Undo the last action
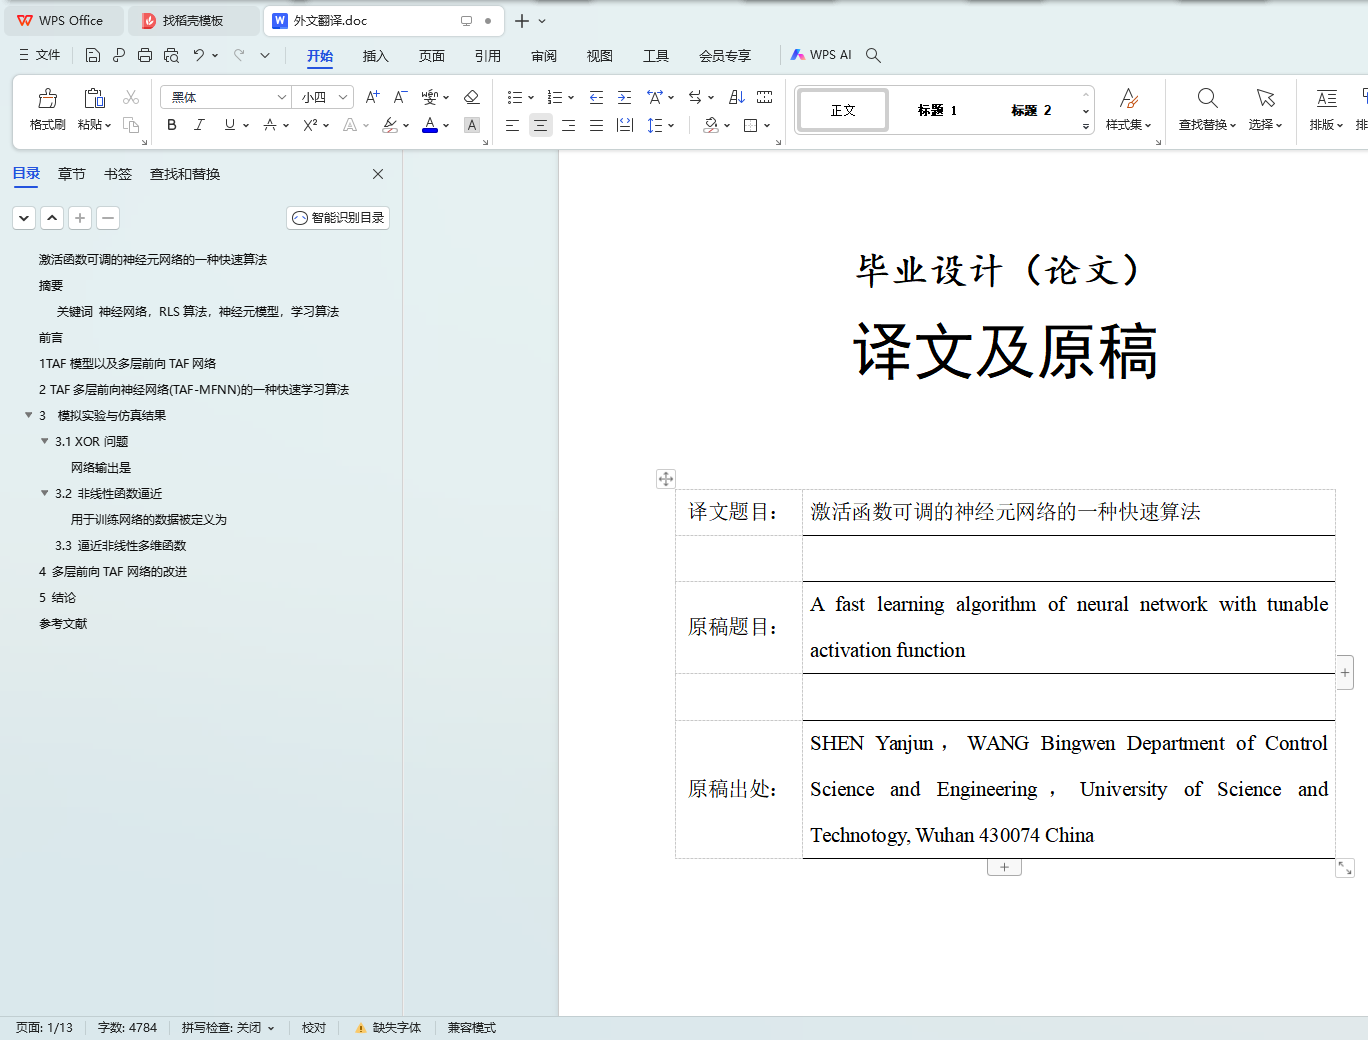The width and height of the screenshot is (1368, 1040). 199,55
